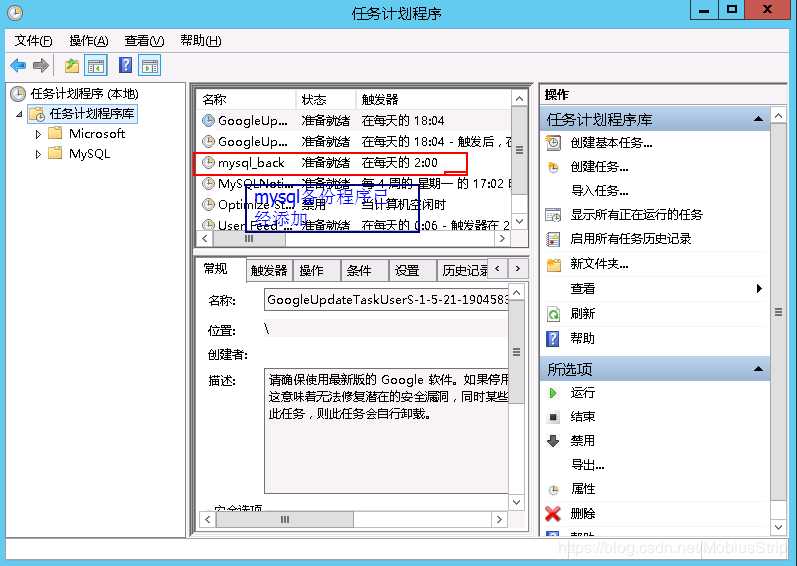
Task: Click the 创建基本任务 action icon
Action: point(554,143)
